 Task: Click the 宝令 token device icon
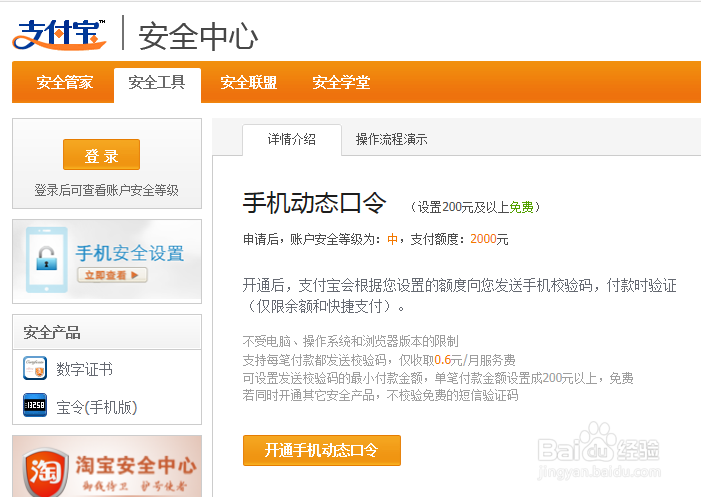(x=35, y=405)
